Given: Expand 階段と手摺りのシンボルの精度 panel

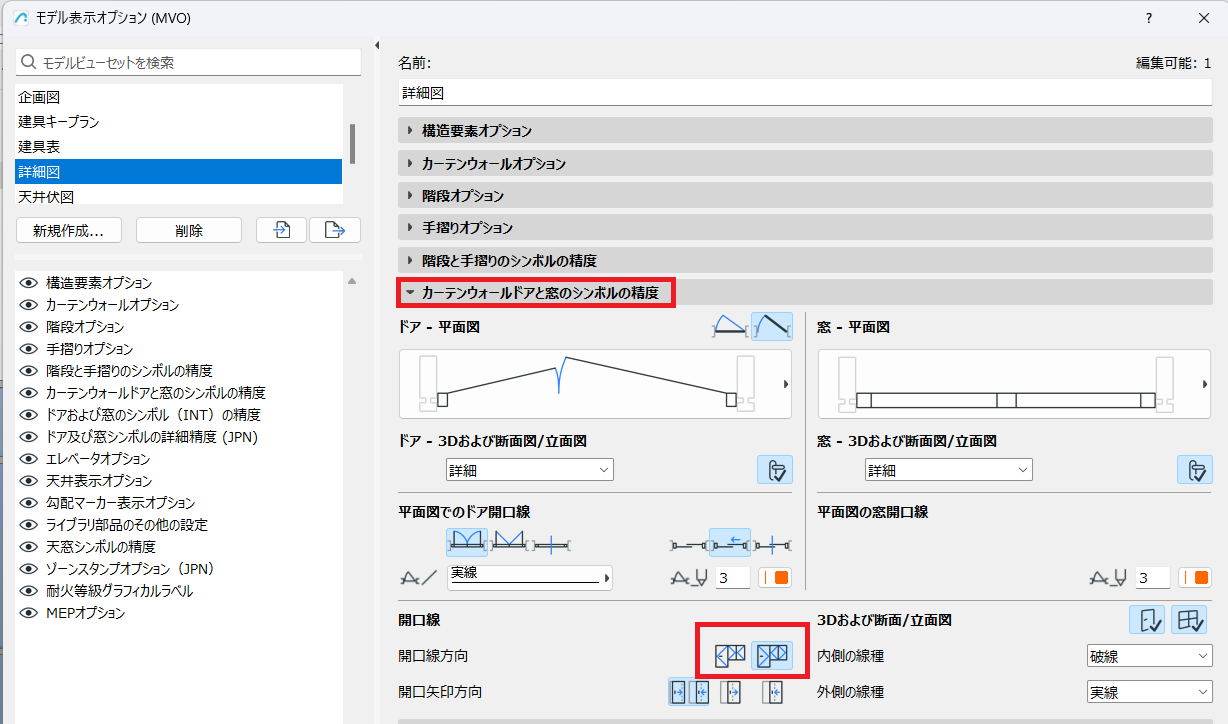Looking at the screenshot, I should [805, 260].
